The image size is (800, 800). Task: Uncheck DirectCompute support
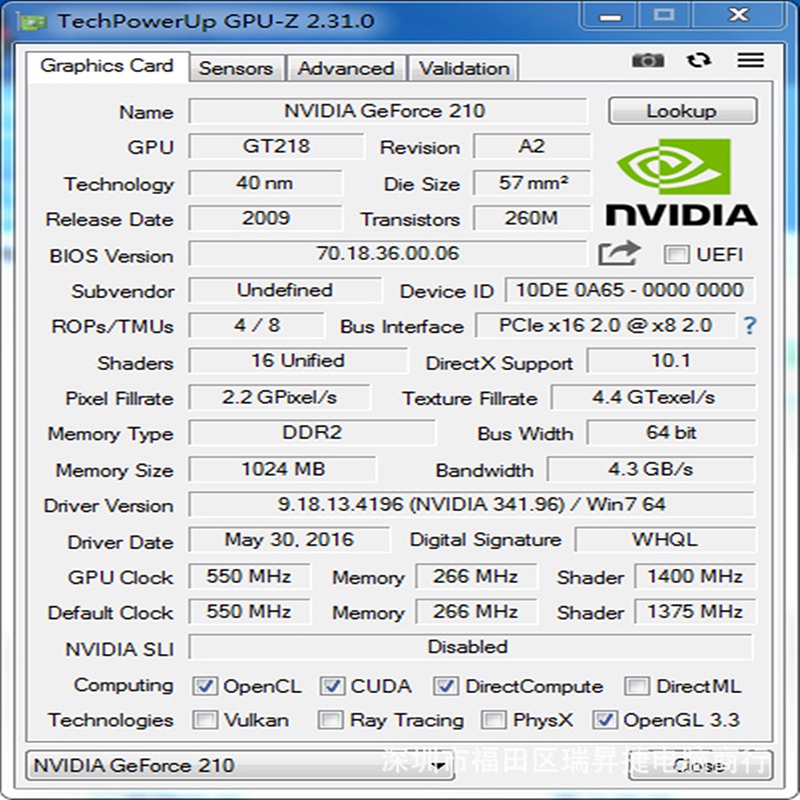(444, 686)
